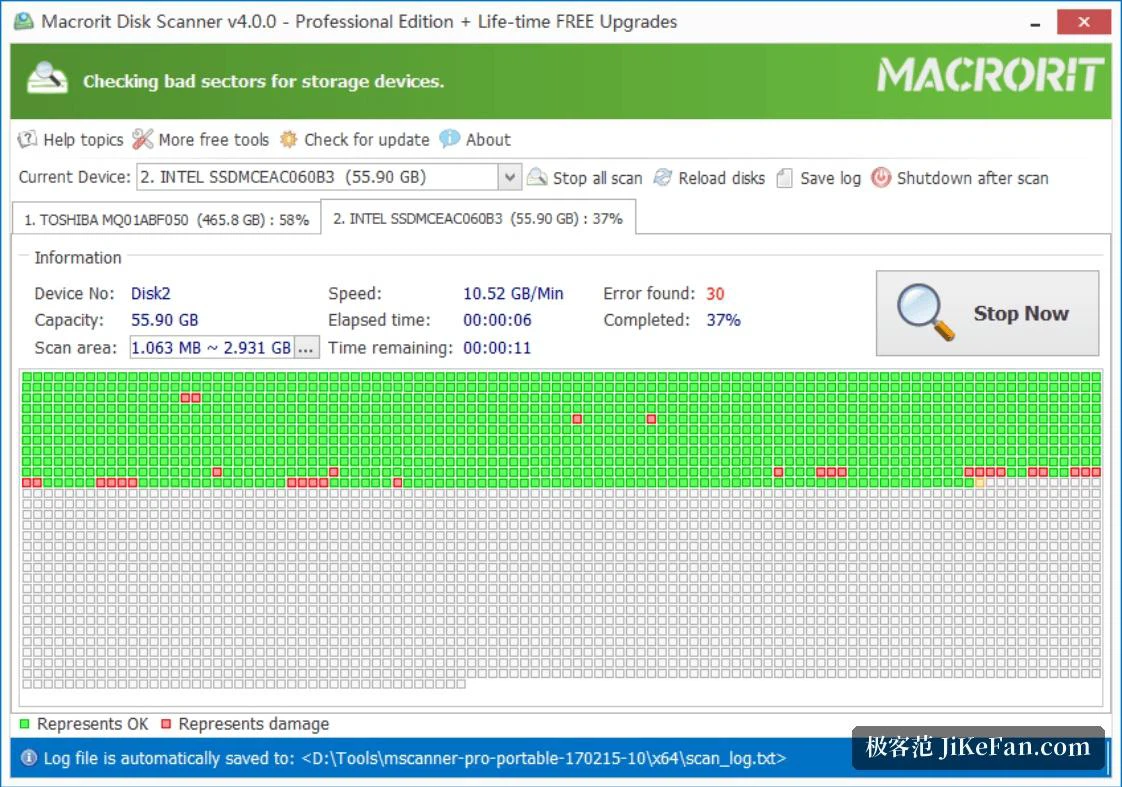Click the About info bubble icon
This screenshot has height=787, width=1122.
pos(449,138)
